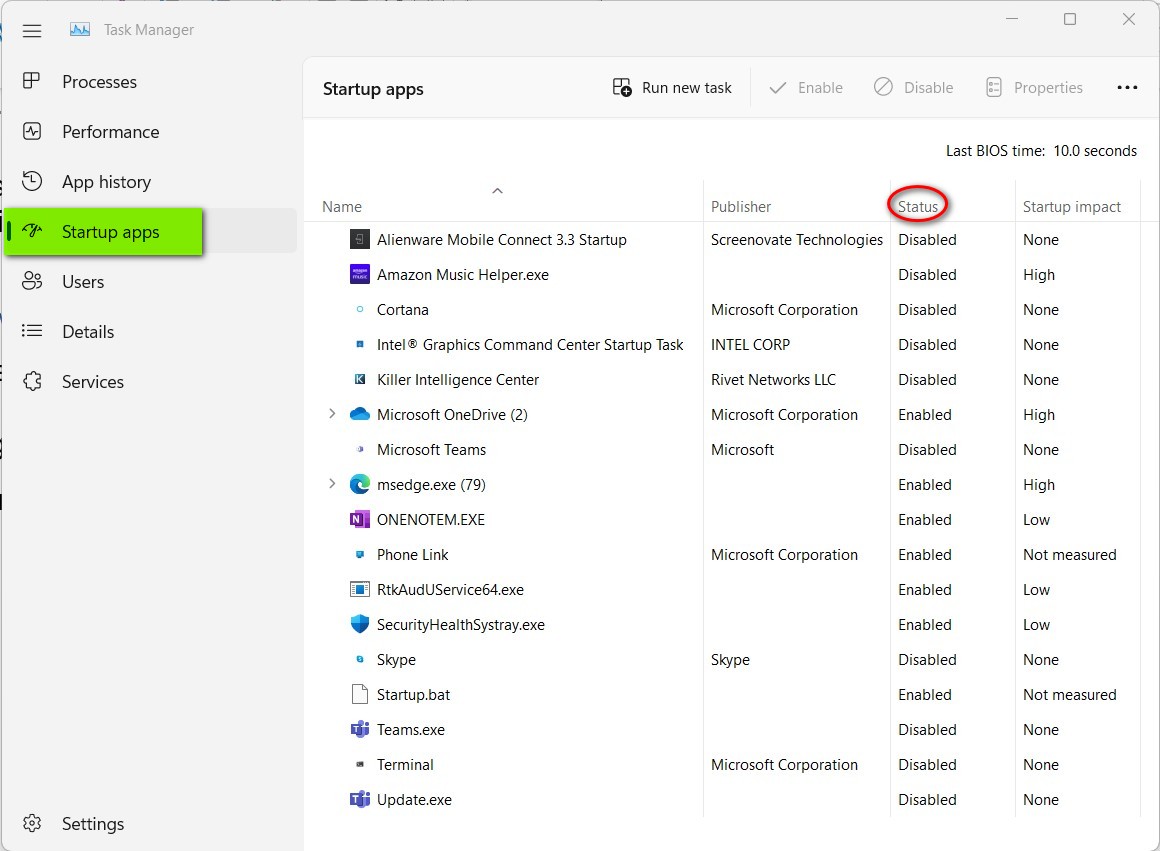Screen dimensions: 1160x851
Task: Click the Properties button
Action: pos(1034,87)
